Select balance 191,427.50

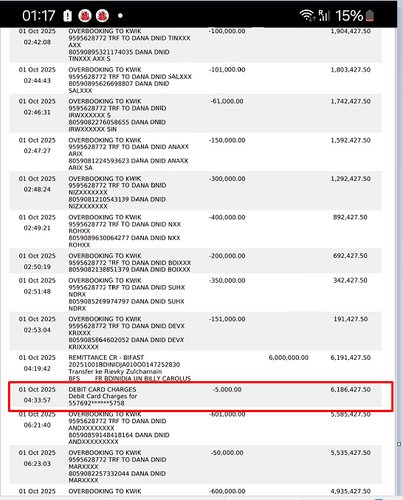coord(351,319)
